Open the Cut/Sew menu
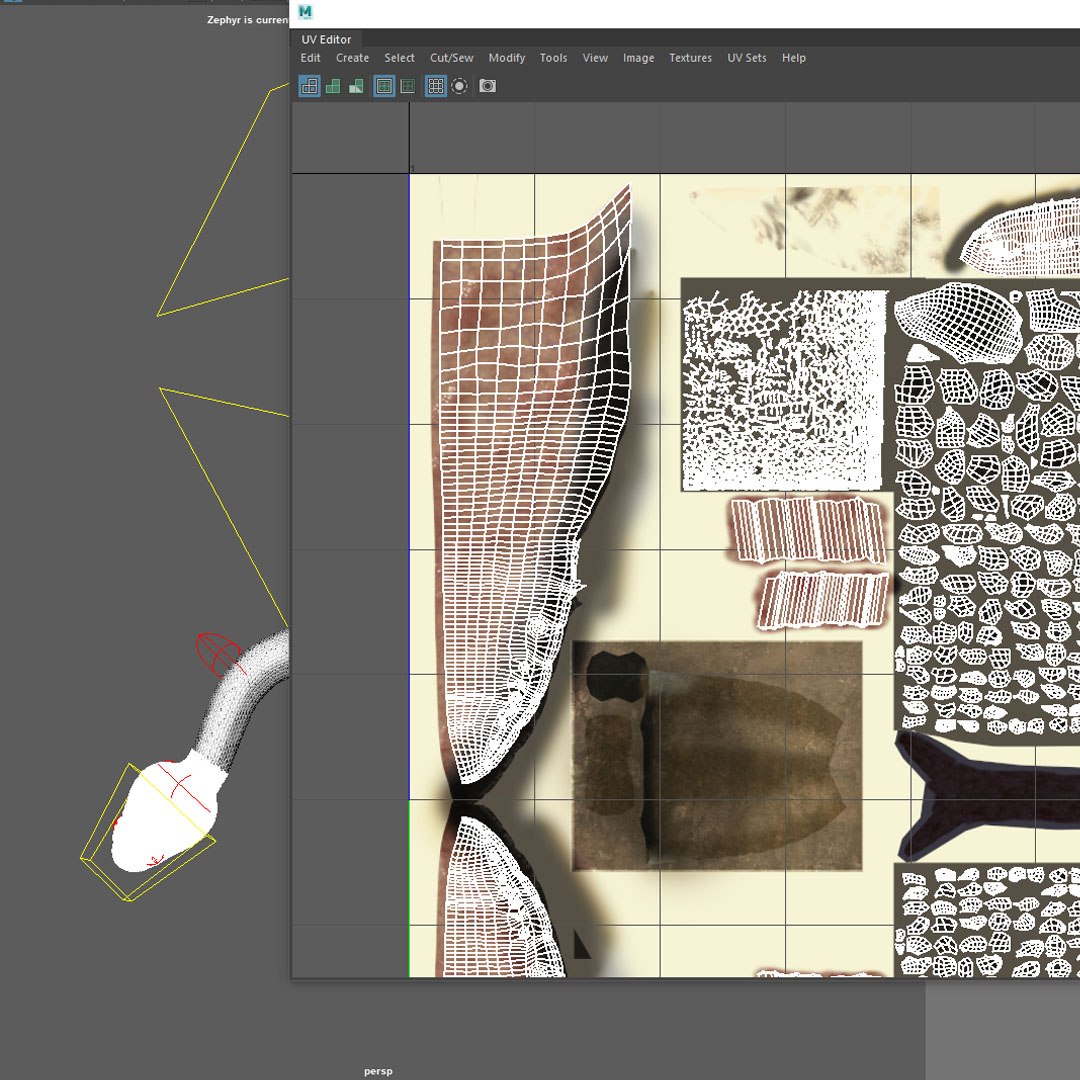The width and height of the screenshot is (1080, 1080). (452, 58)
